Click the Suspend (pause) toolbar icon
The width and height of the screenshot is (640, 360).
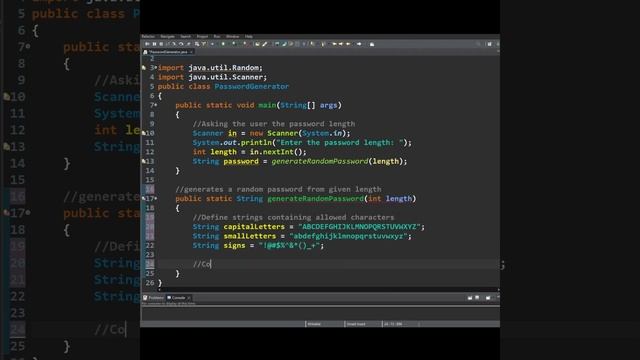[154, 44]
